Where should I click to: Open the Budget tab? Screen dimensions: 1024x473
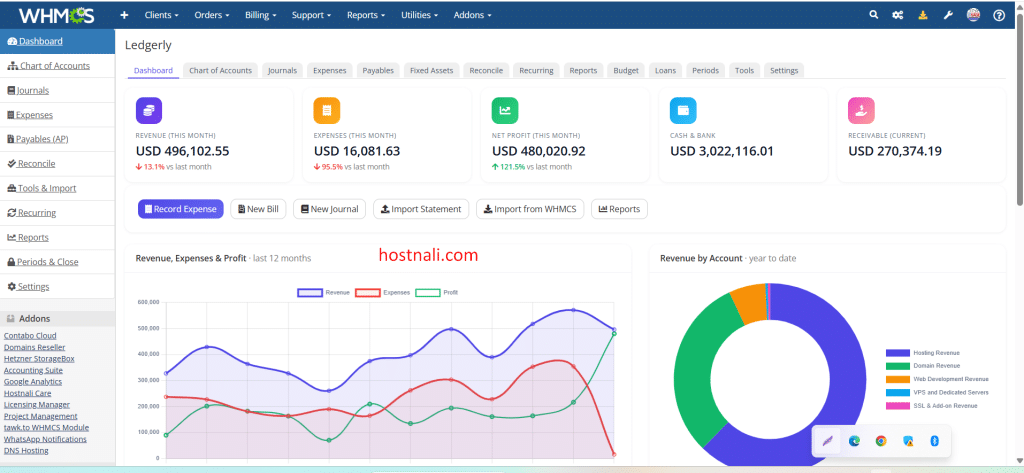tap(626, 71)
